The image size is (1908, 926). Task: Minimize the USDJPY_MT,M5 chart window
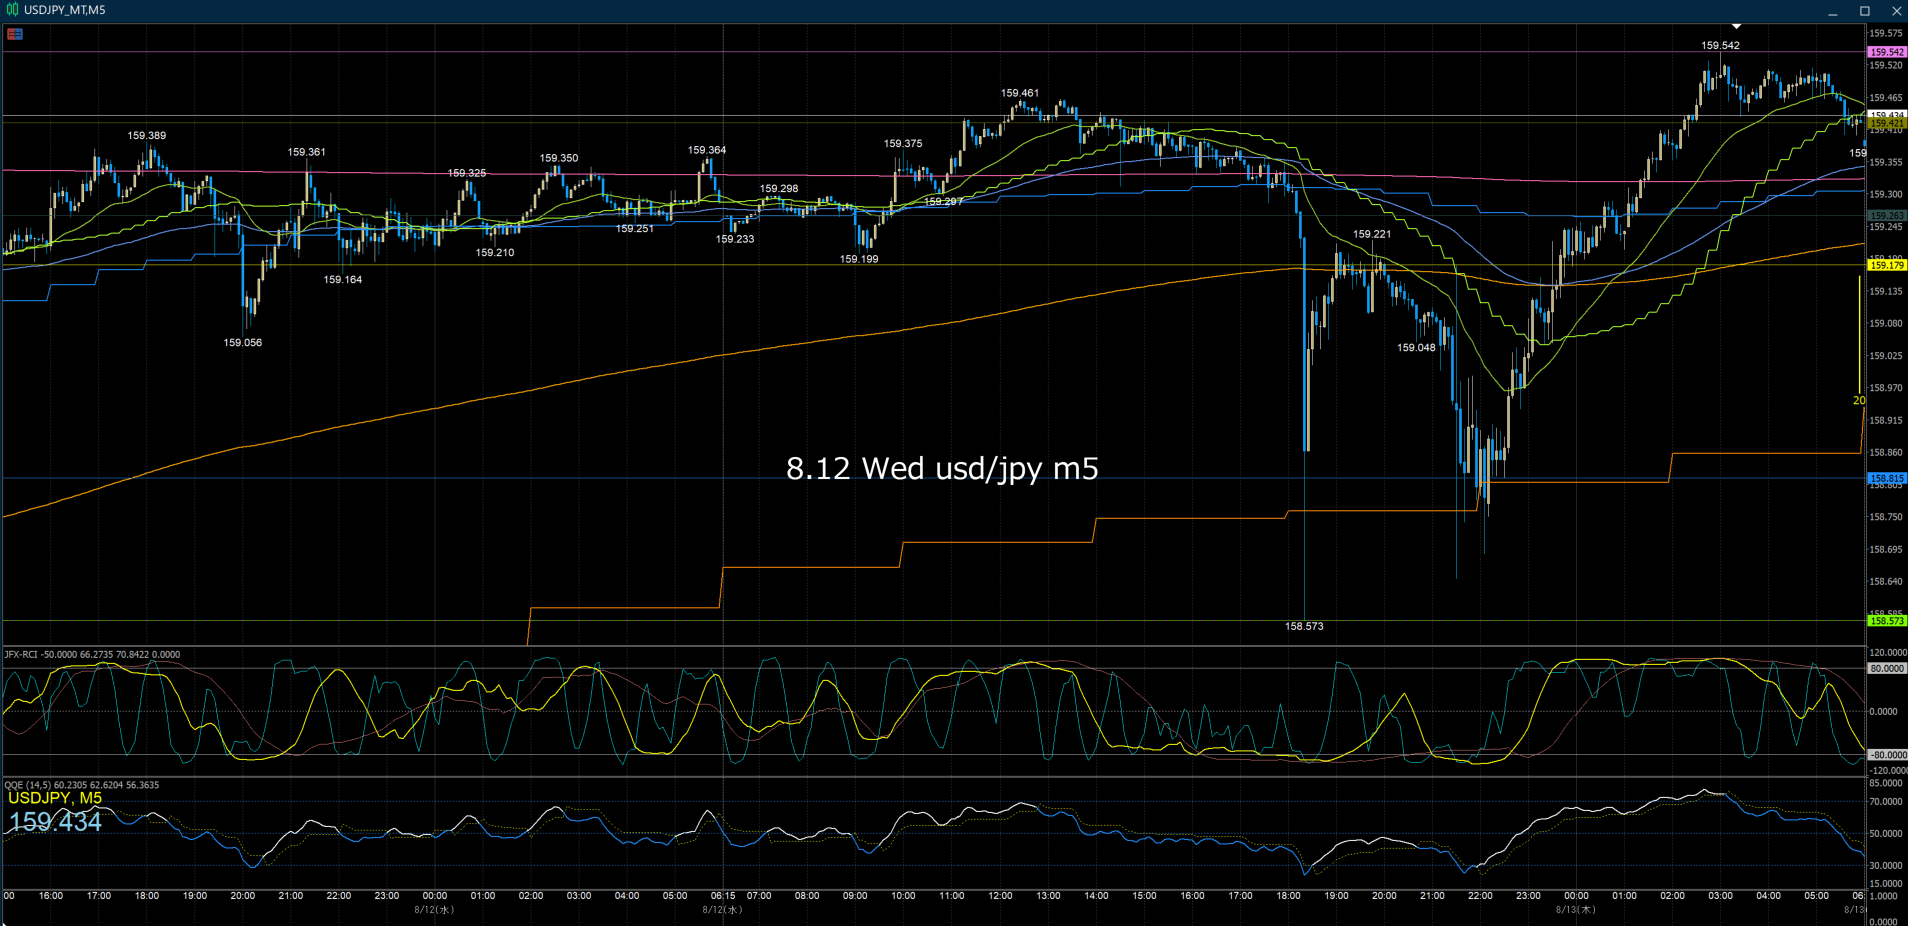[x=1833, y=11]
